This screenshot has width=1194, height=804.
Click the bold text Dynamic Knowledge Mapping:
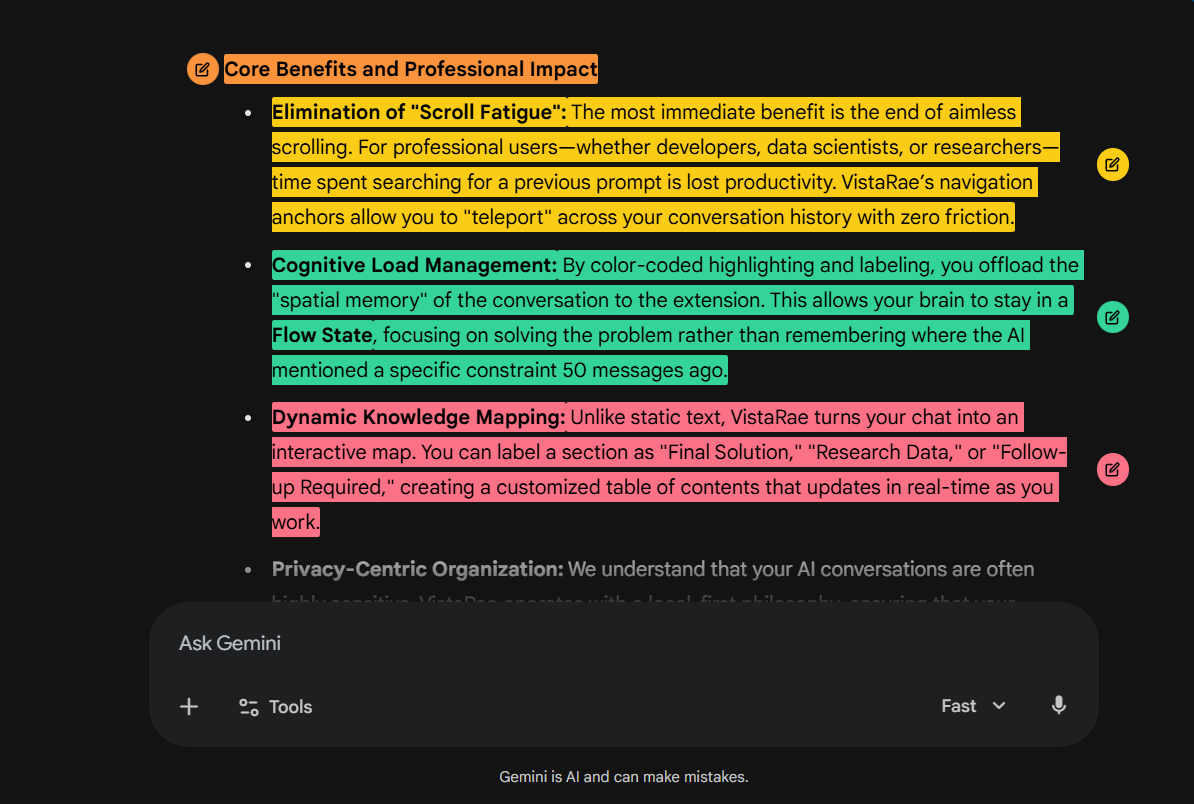point(419,417)
